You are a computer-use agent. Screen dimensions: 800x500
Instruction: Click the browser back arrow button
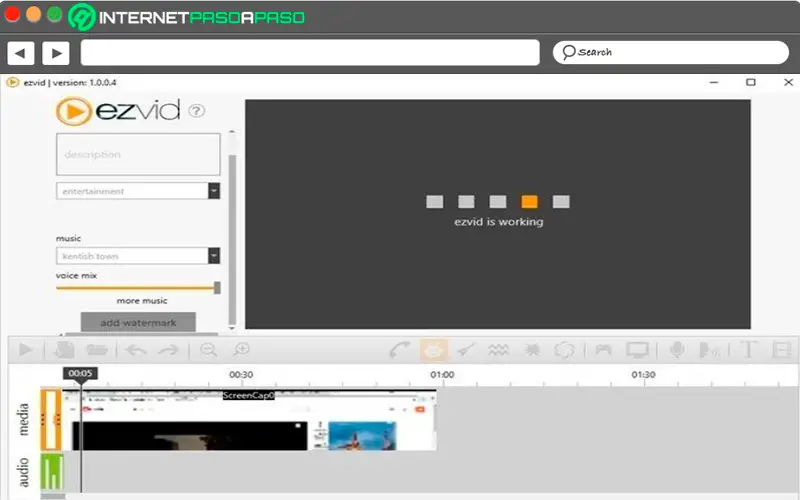[x=20, y=53]
